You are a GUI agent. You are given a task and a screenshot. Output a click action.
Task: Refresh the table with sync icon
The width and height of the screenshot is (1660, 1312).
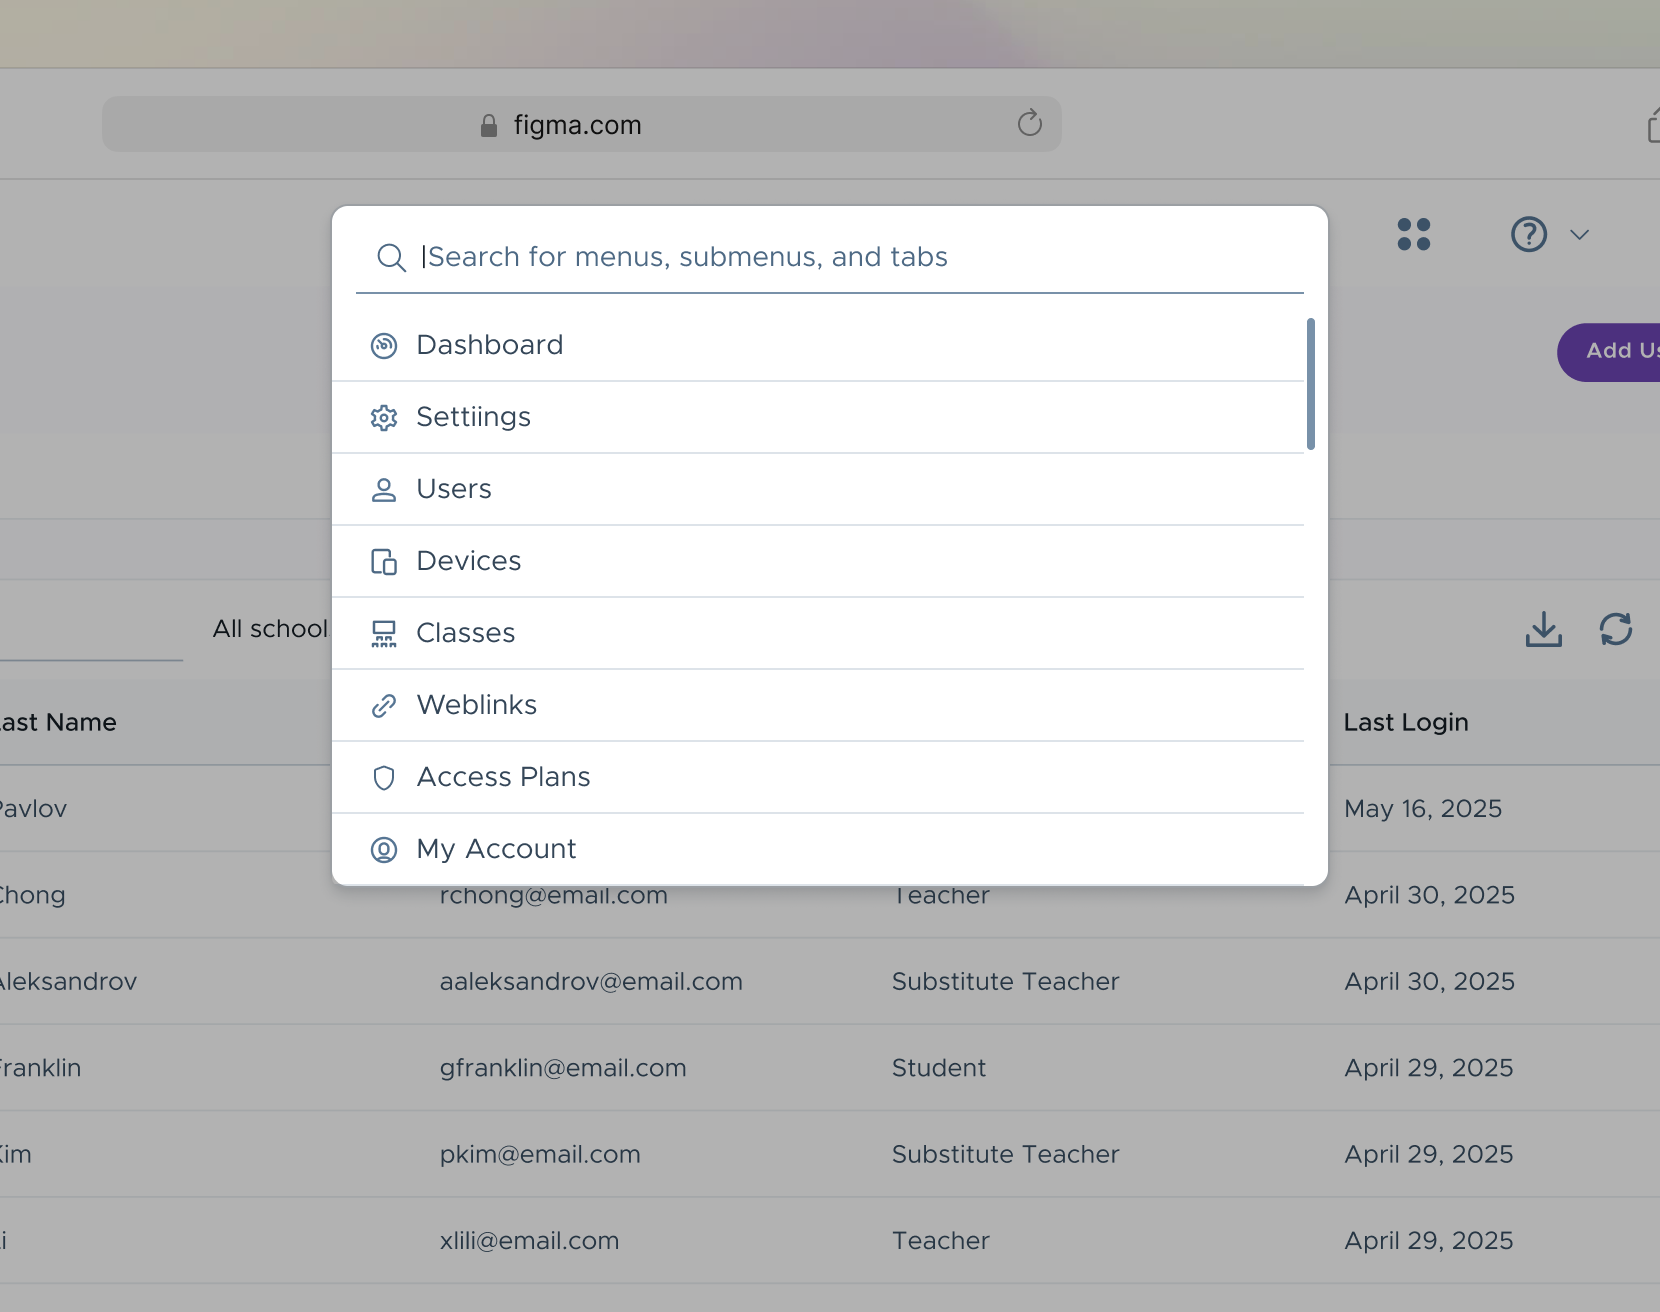coord(1615,629)
